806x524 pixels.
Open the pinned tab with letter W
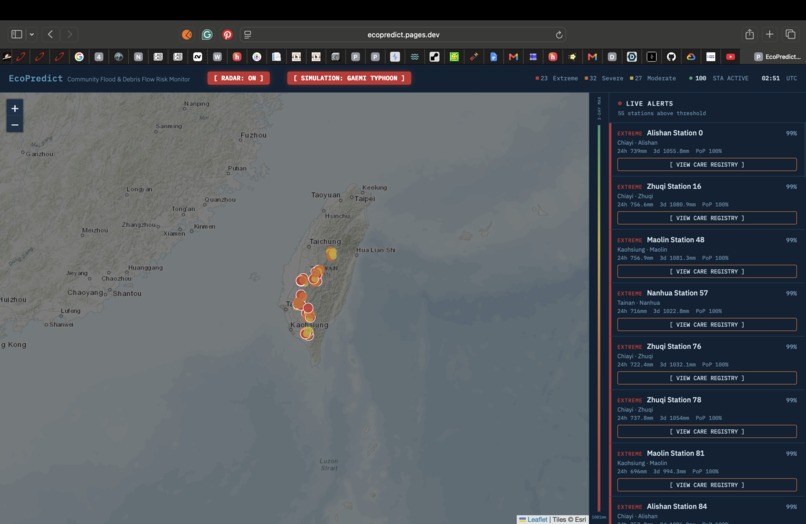tap(217, 57)
